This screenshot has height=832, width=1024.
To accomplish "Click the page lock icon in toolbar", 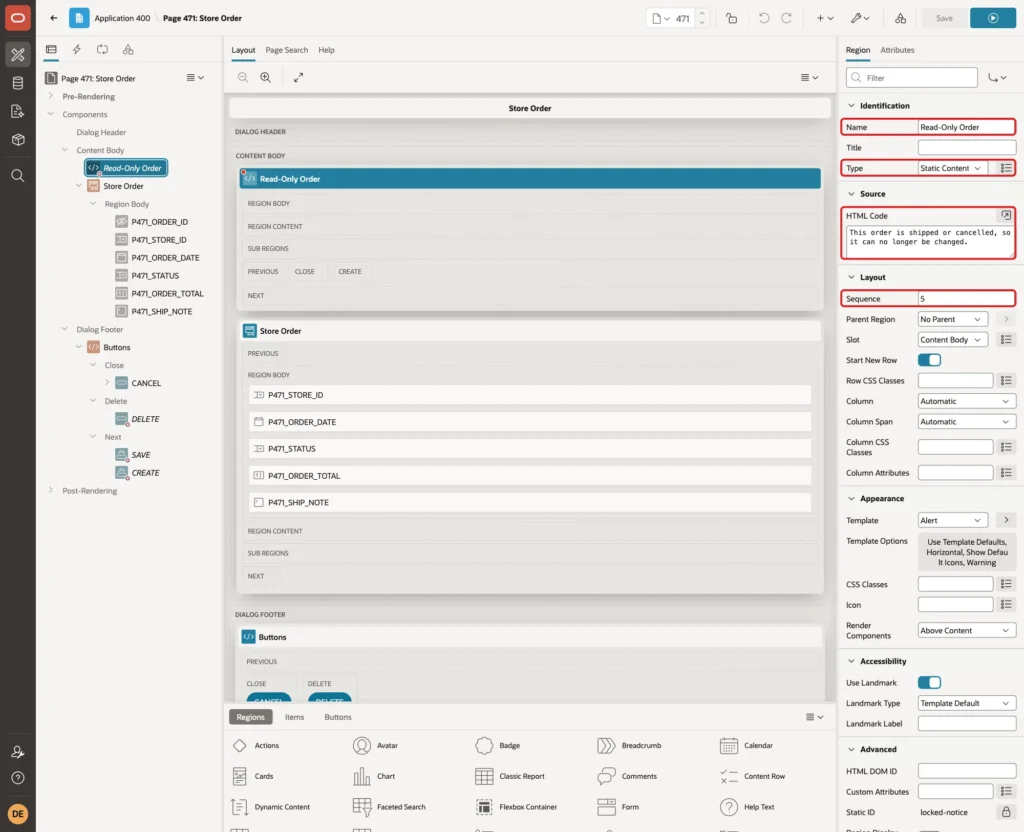I will [731, 18].
